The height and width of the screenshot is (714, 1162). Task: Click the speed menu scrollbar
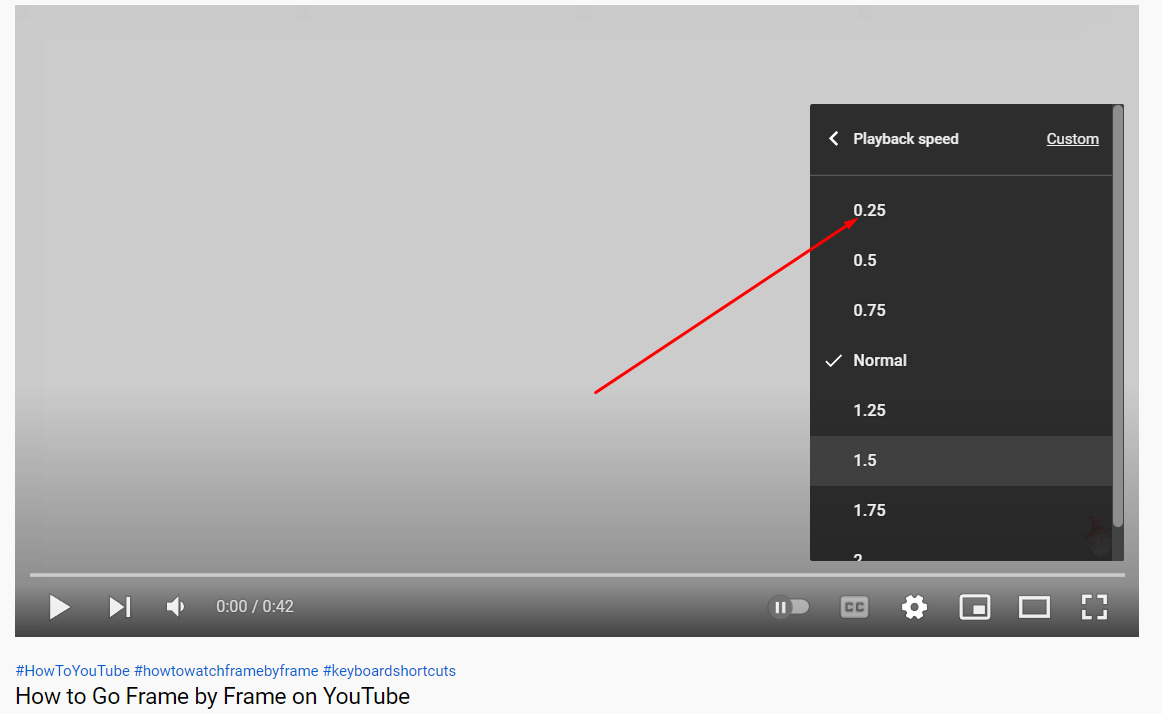point(1118,317)
